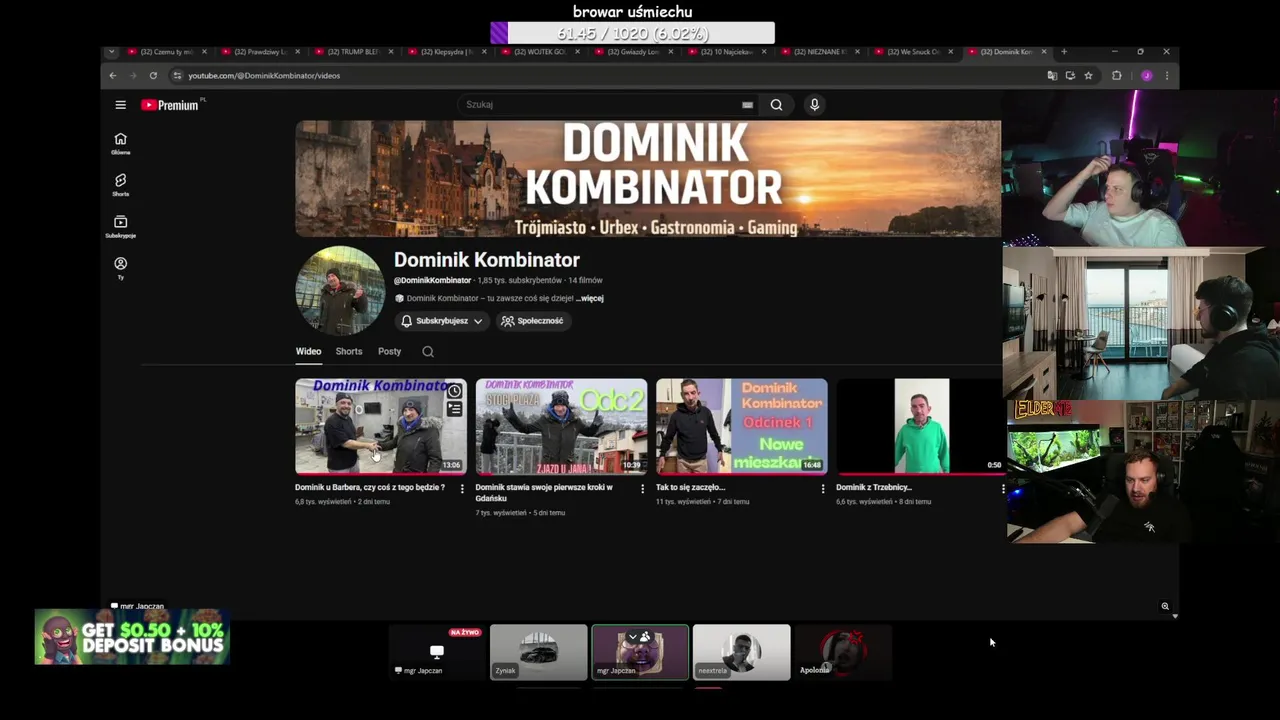Open the YouTube hamburger guide menu
Image resolution: width=1280 pixels, height=720 pixels.
click(120, 105)
